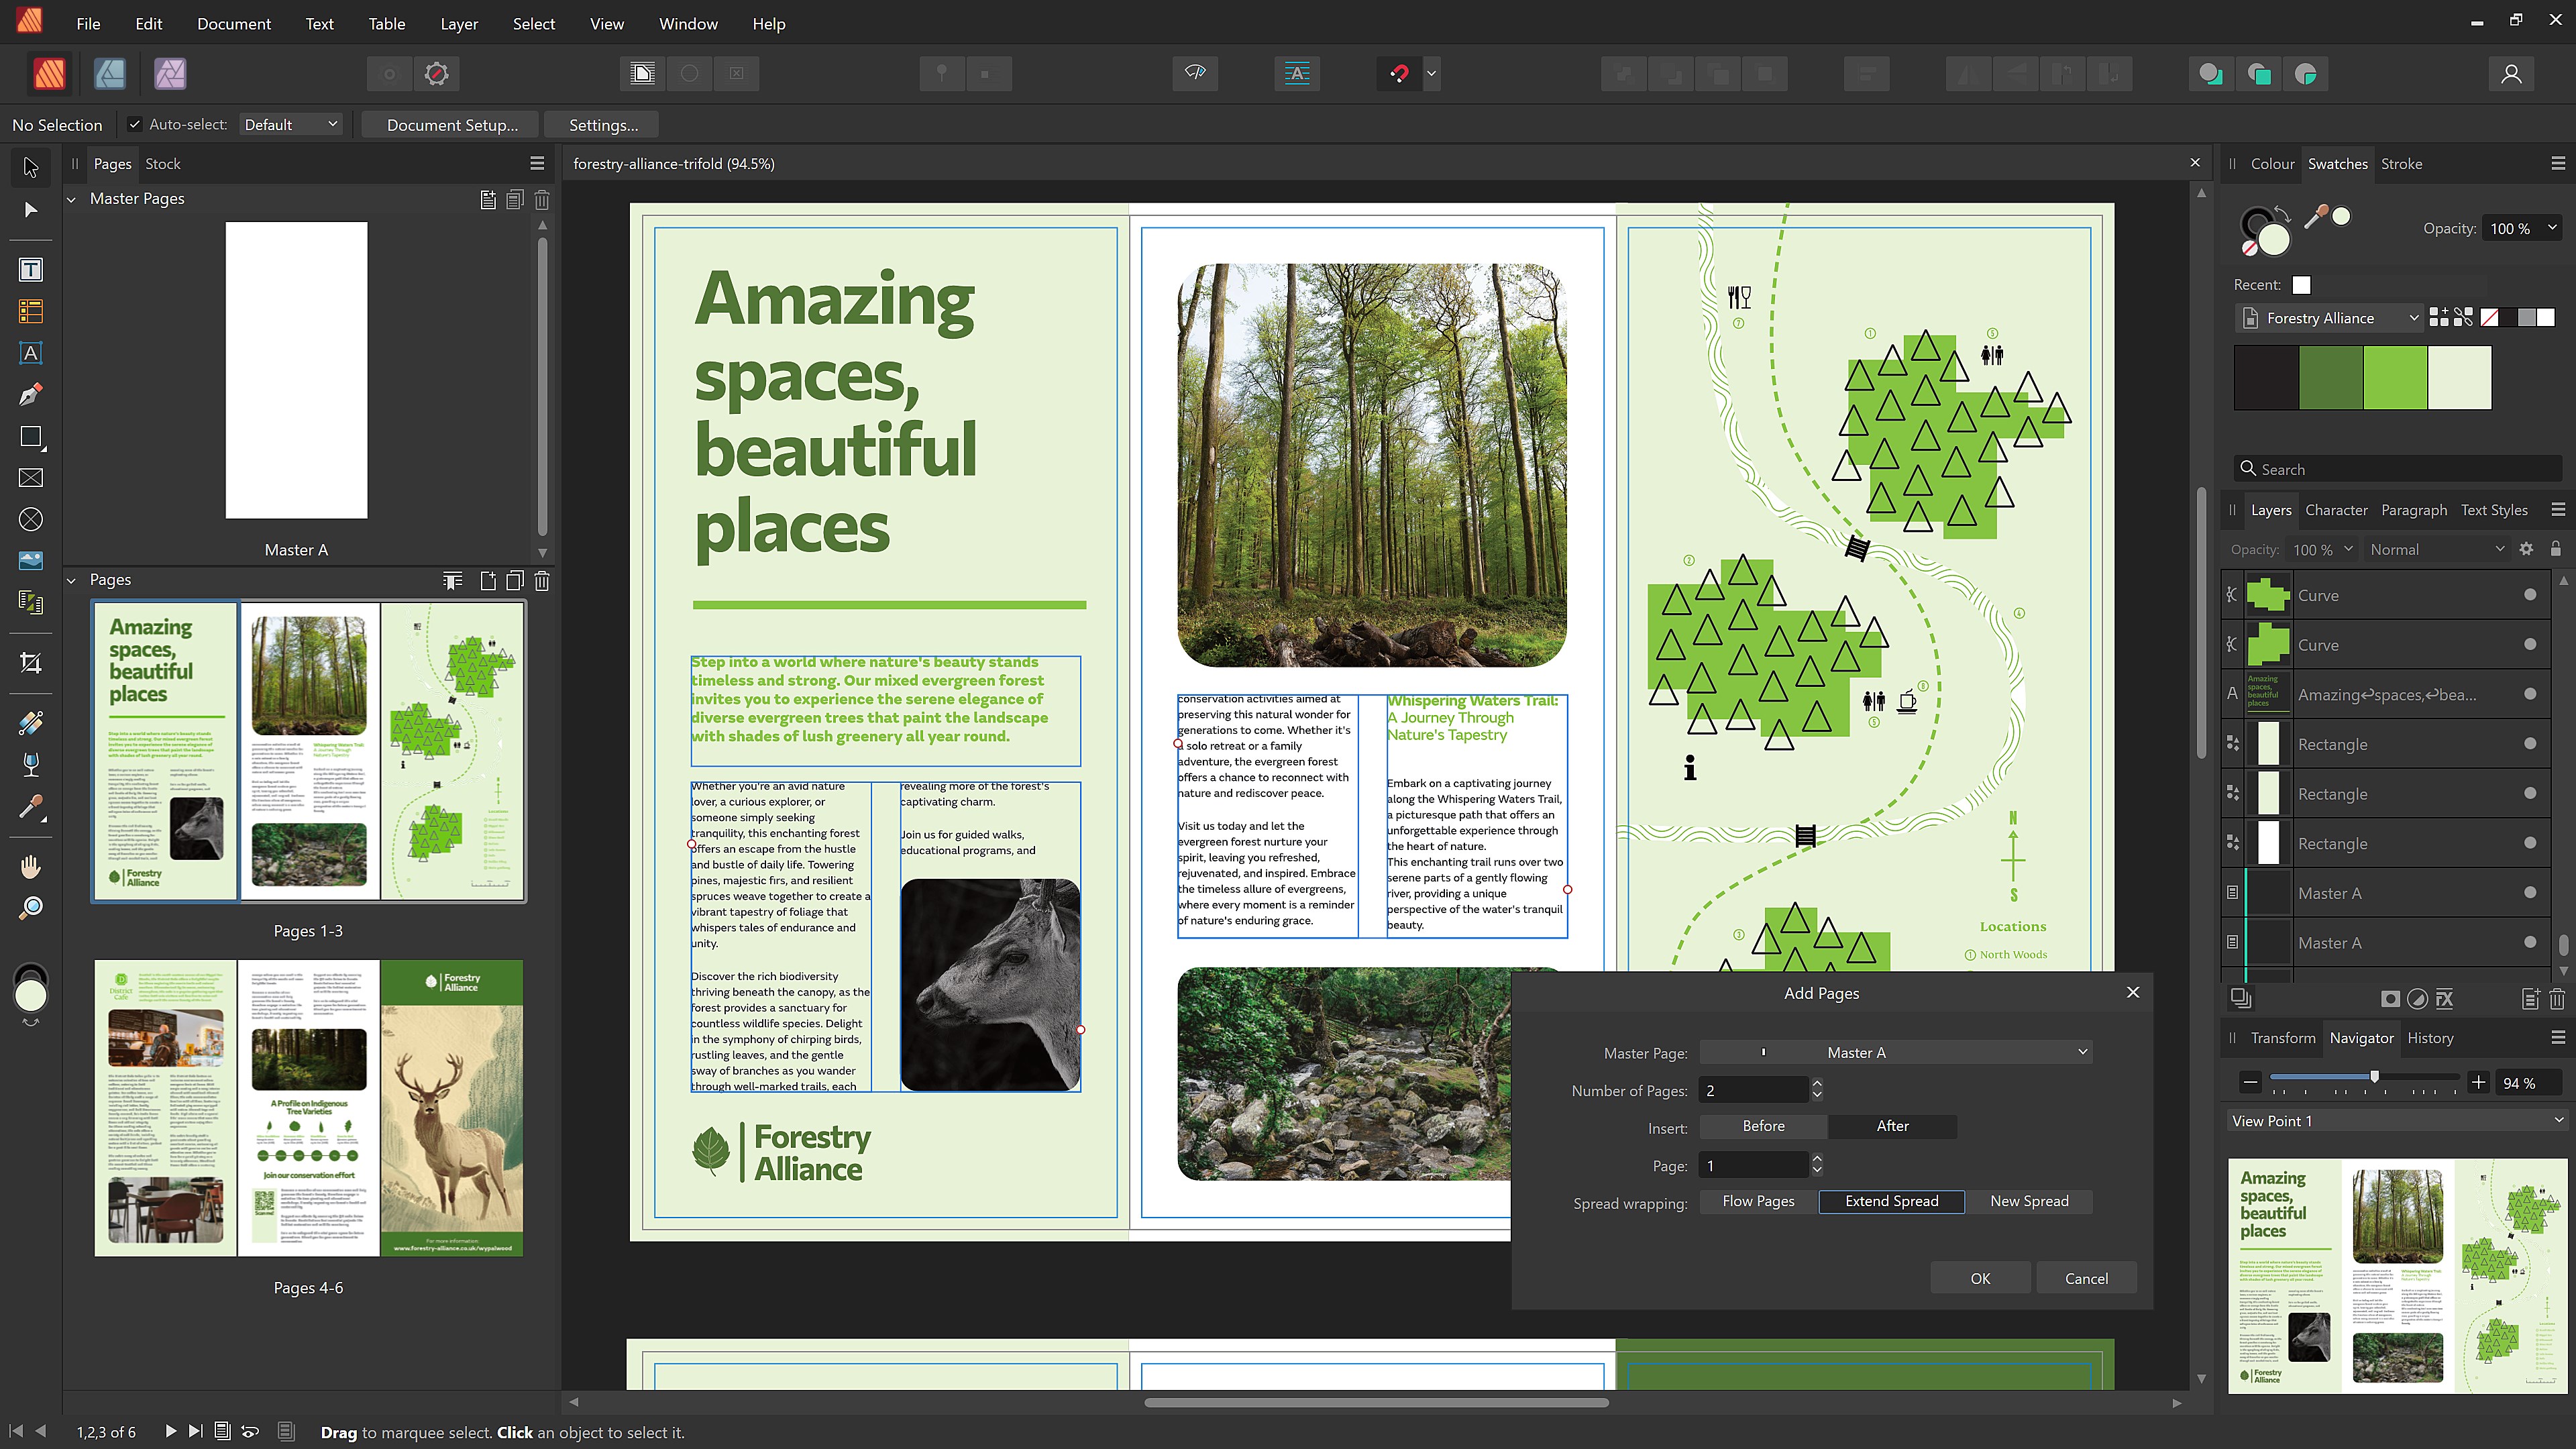Viewport: 2576px width, 1449px height.
Task: Delete selected page in Pages panel
Action: (542, 581)
